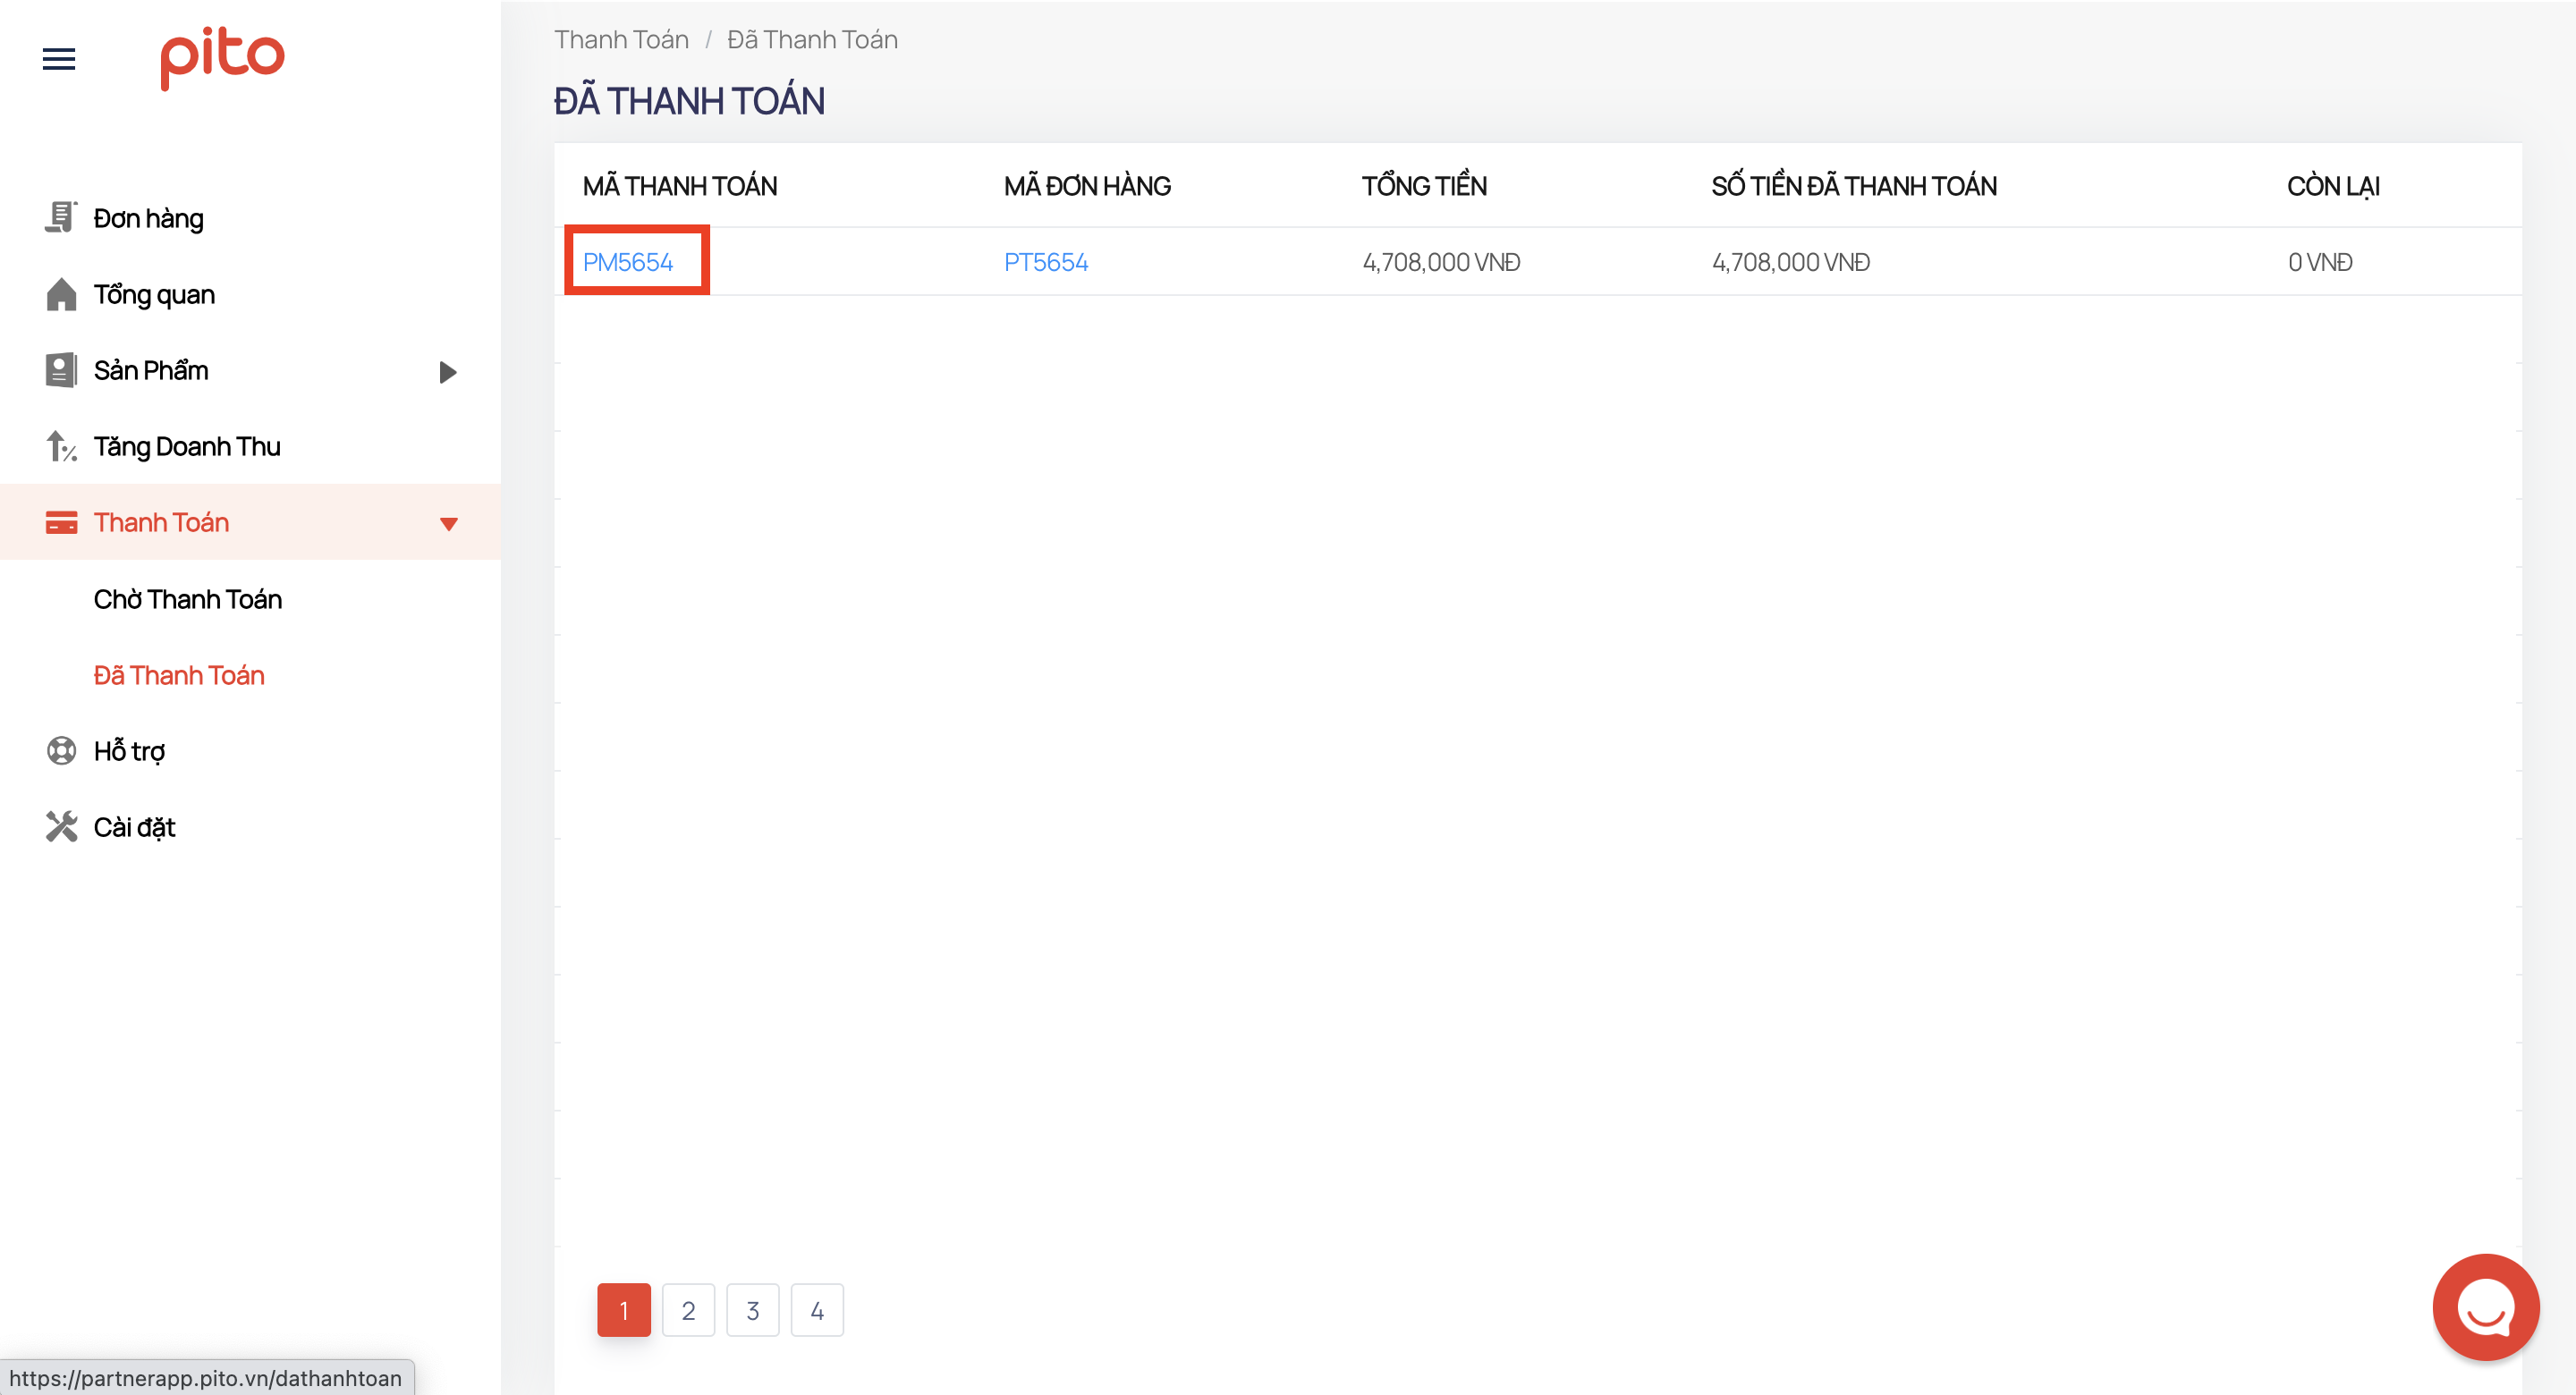Open order code PT5654
Screen dimensions: 2576x1395
coord(1046,262)
